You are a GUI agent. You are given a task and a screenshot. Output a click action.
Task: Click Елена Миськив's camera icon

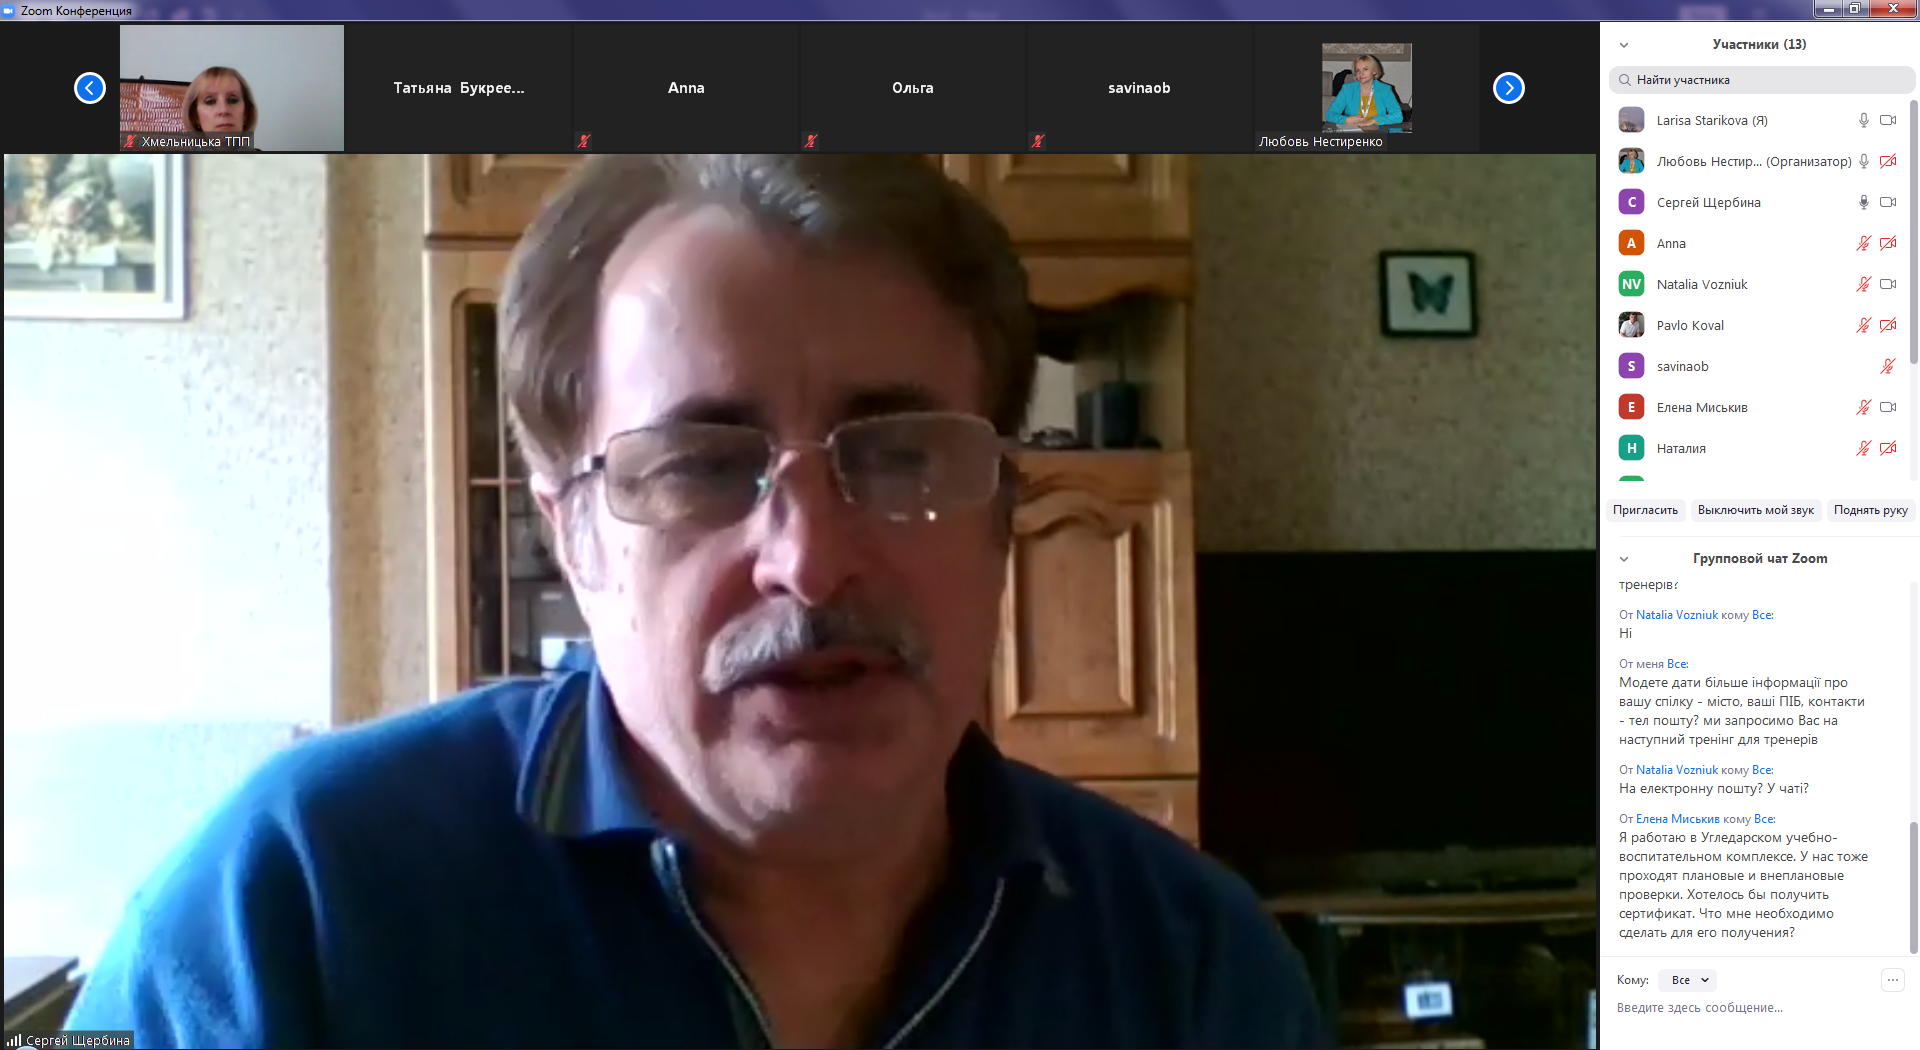[1888, 407]
